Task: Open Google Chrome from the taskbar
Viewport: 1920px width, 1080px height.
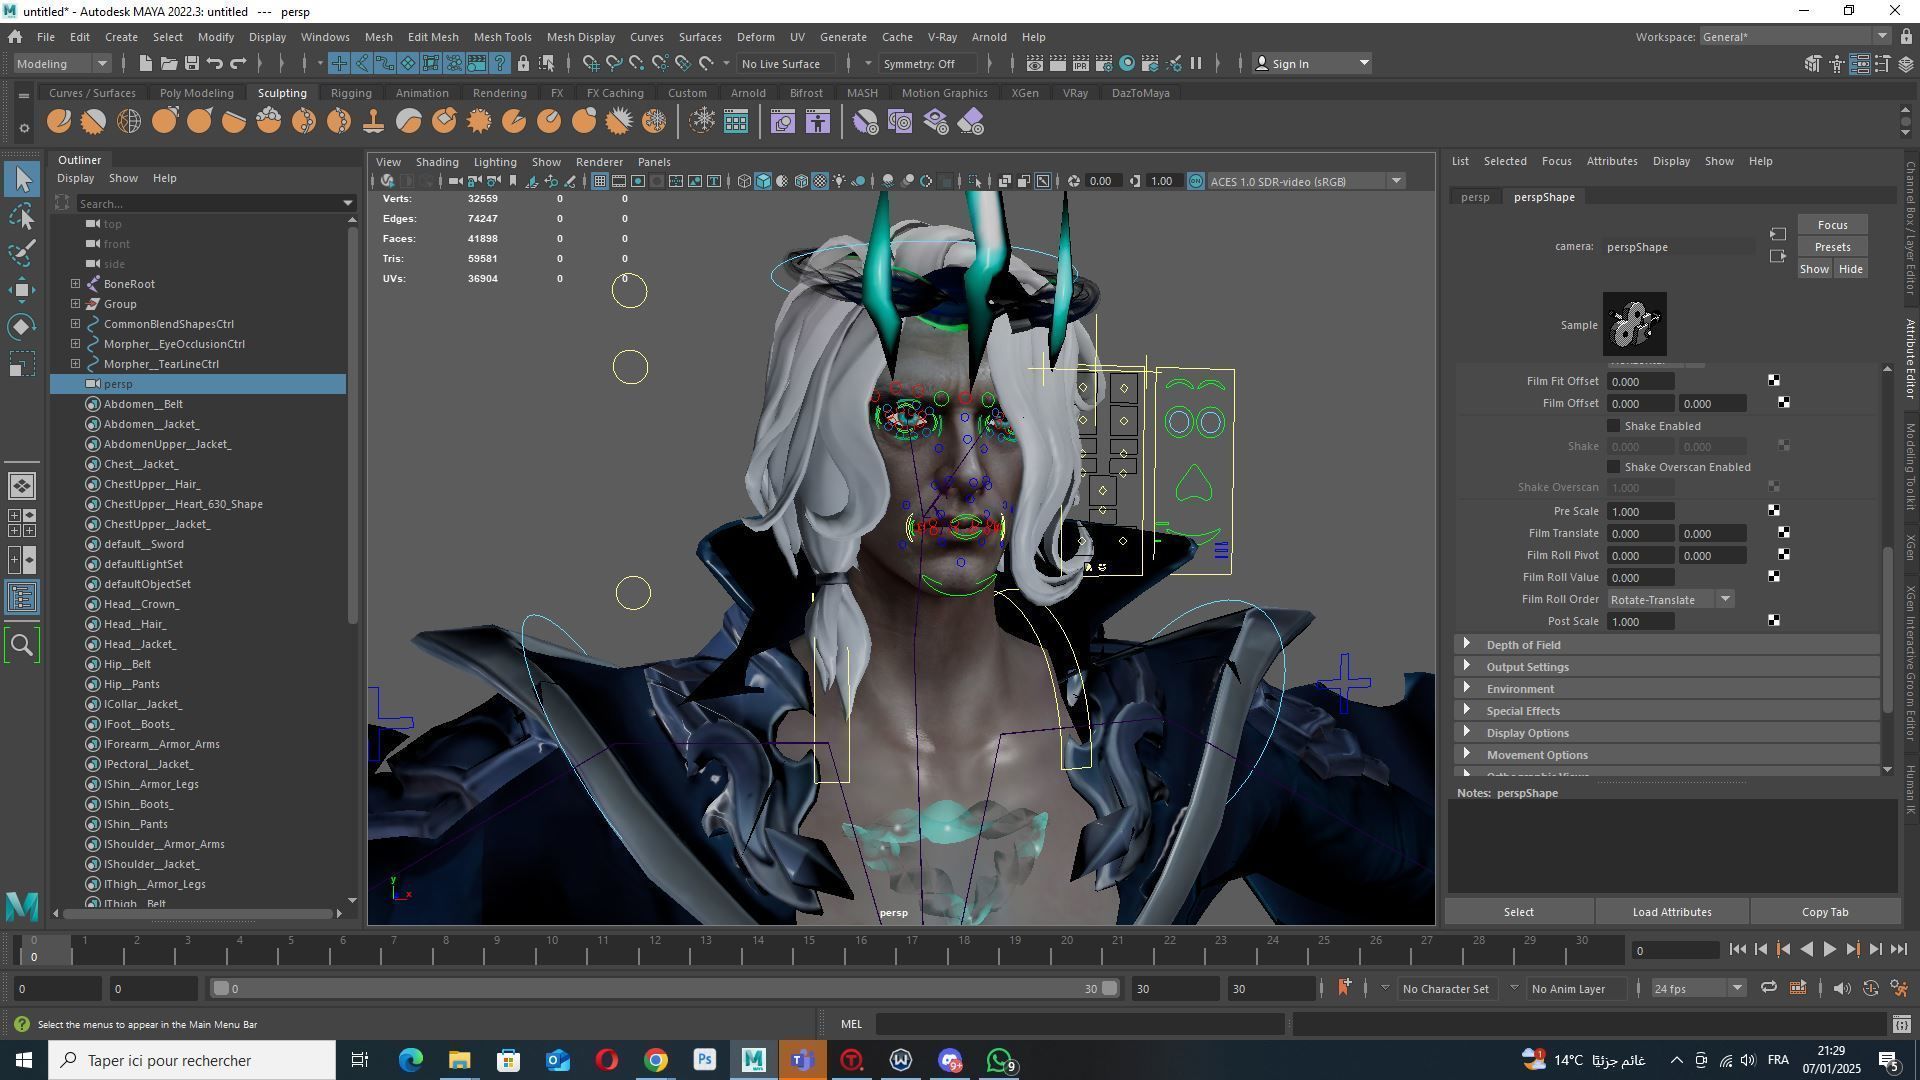Action: pyautogui.click(x=655, y=1060)
